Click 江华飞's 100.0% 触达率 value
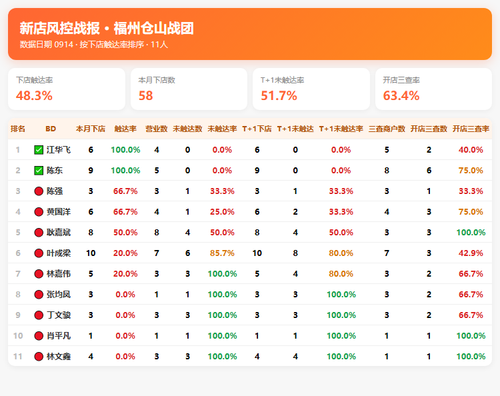The width and height of the screenshot is (500, 396). (125, 150)
